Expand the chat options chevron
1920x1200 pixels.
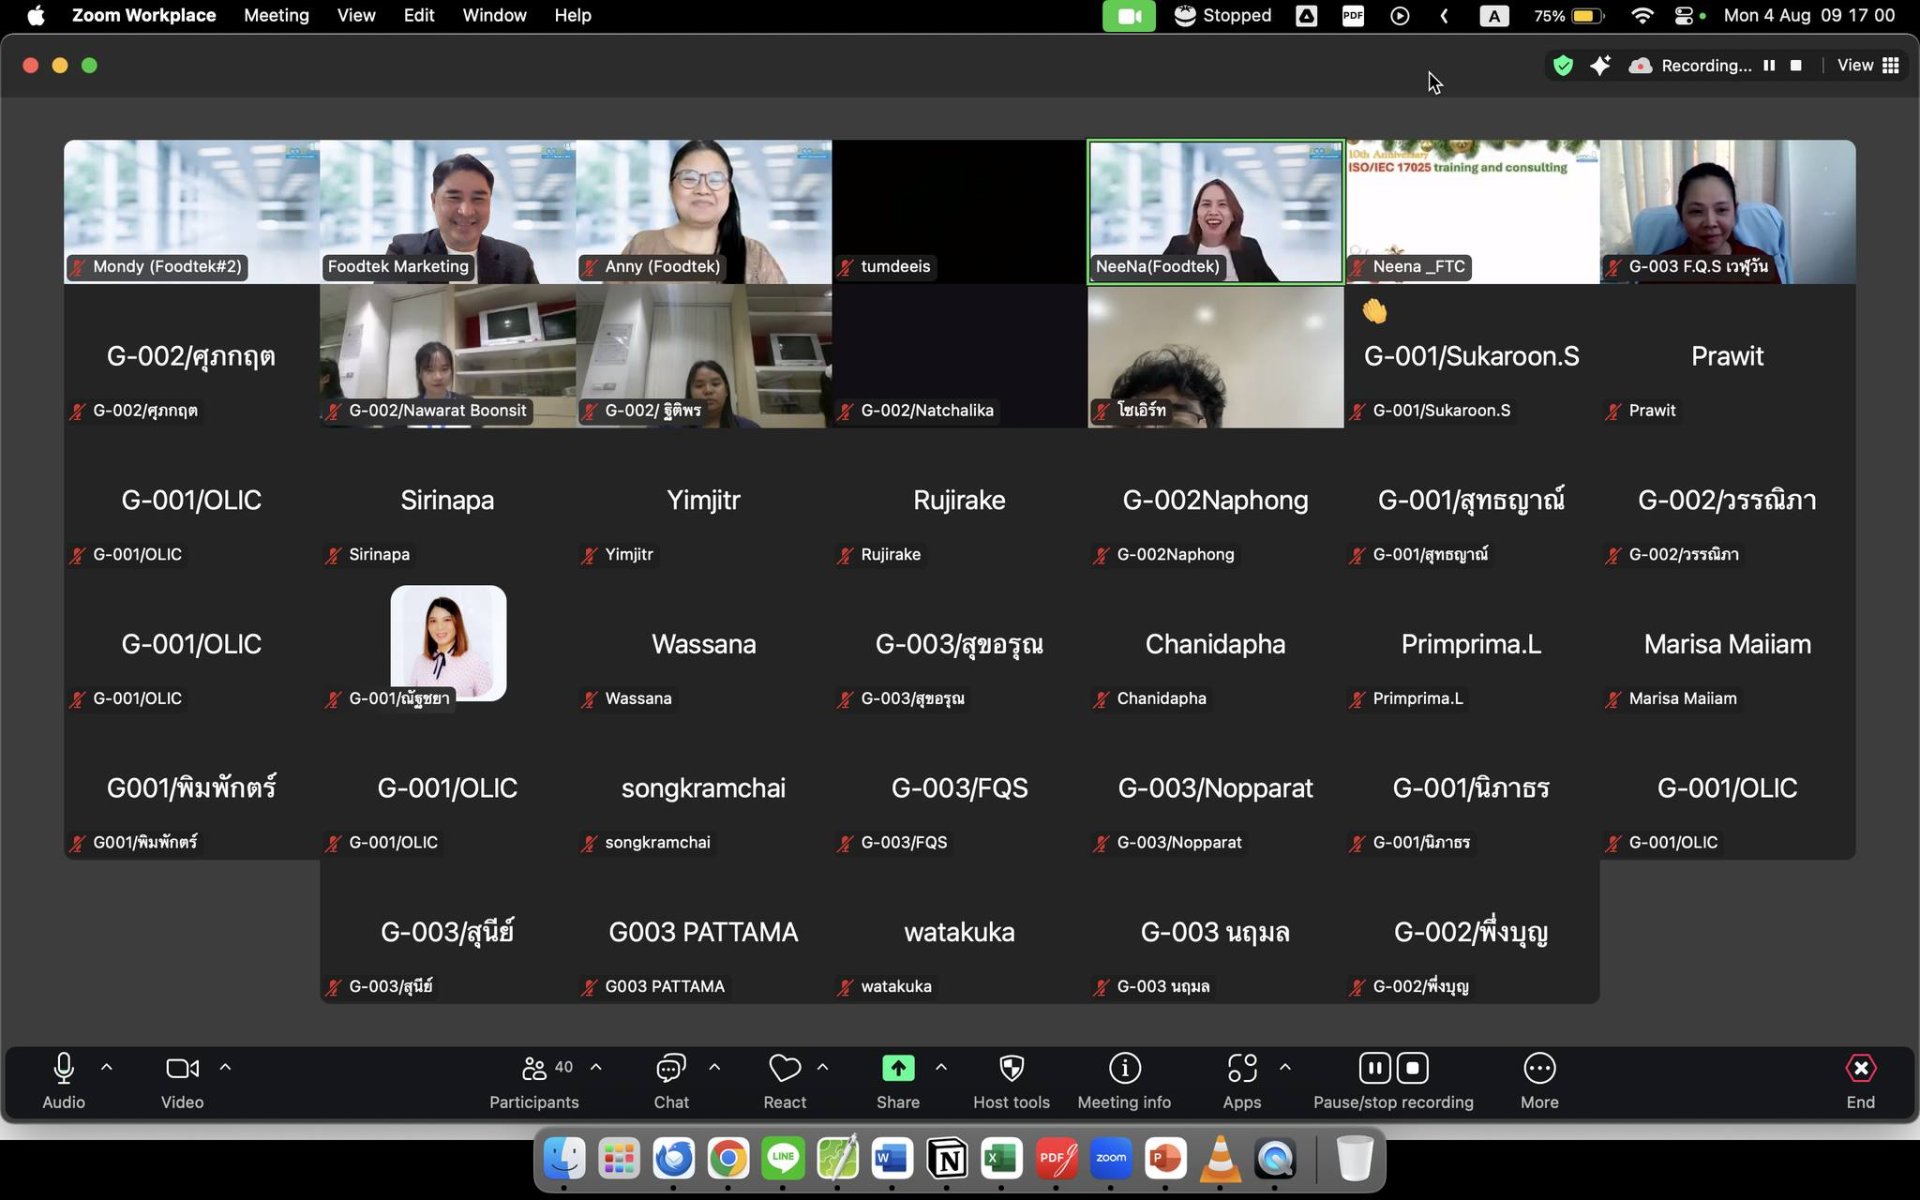[x=714, y=1067]
